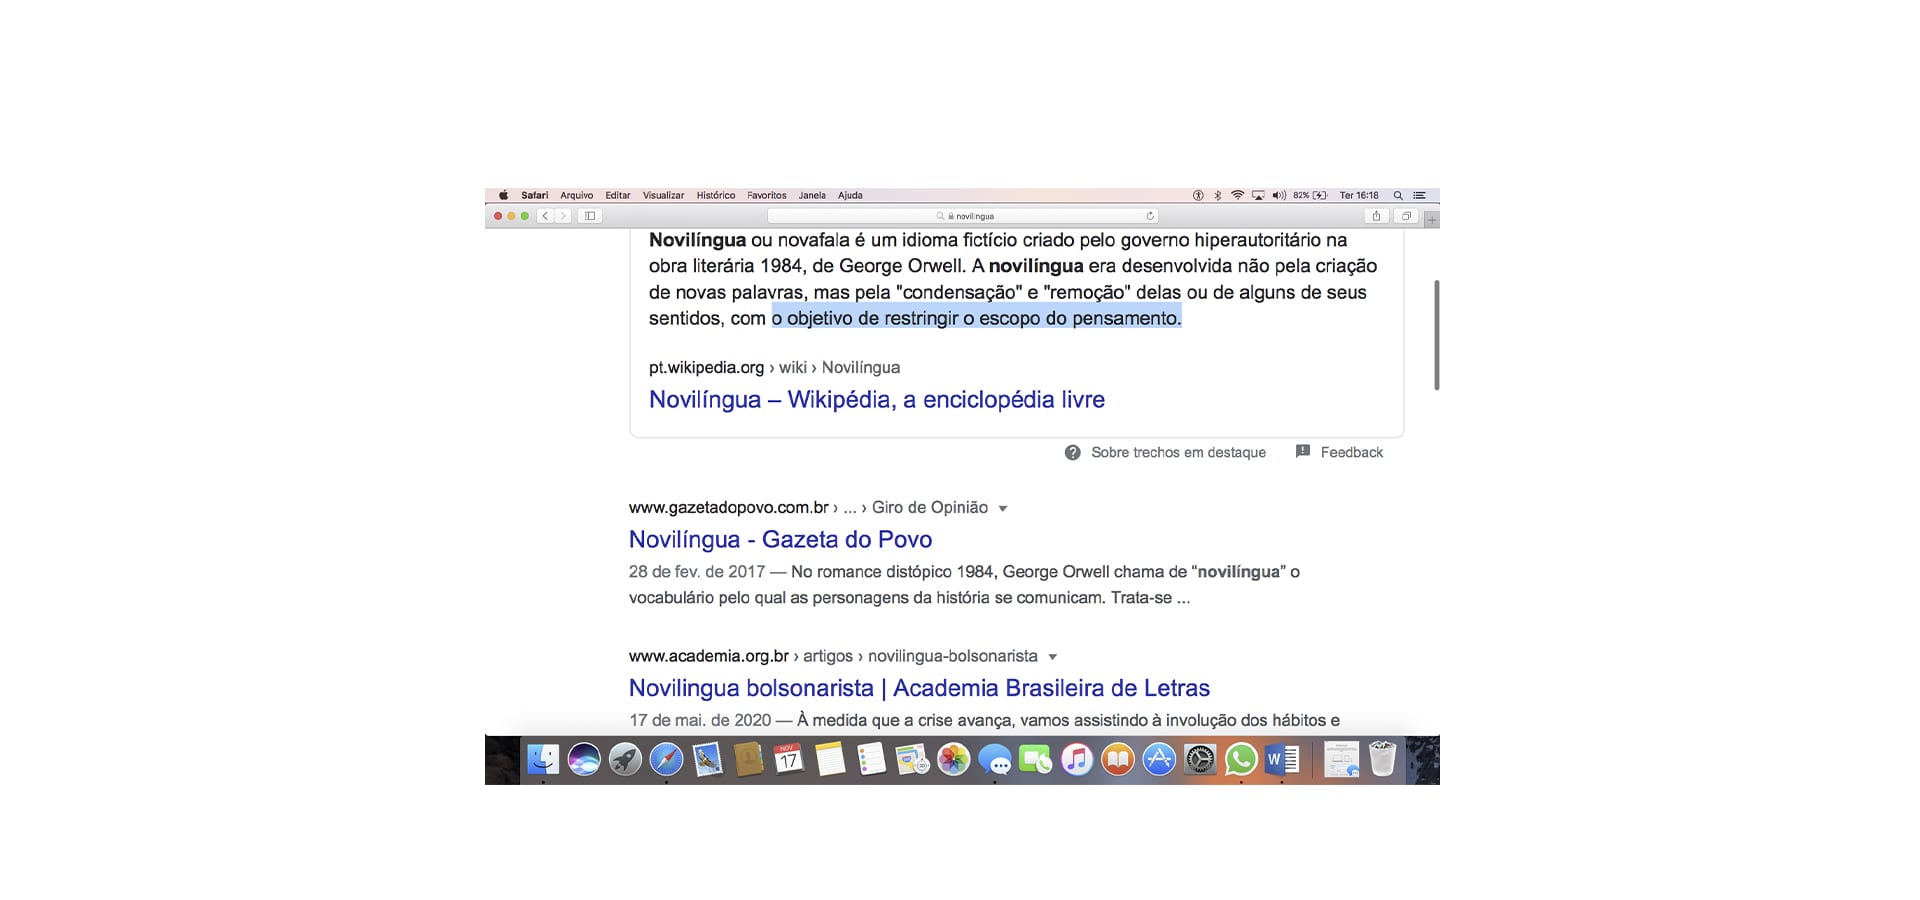This screenshot has height=900, width=1920.
Task: Click the Bluetooth status icon
Action: tap(1218, 196)
